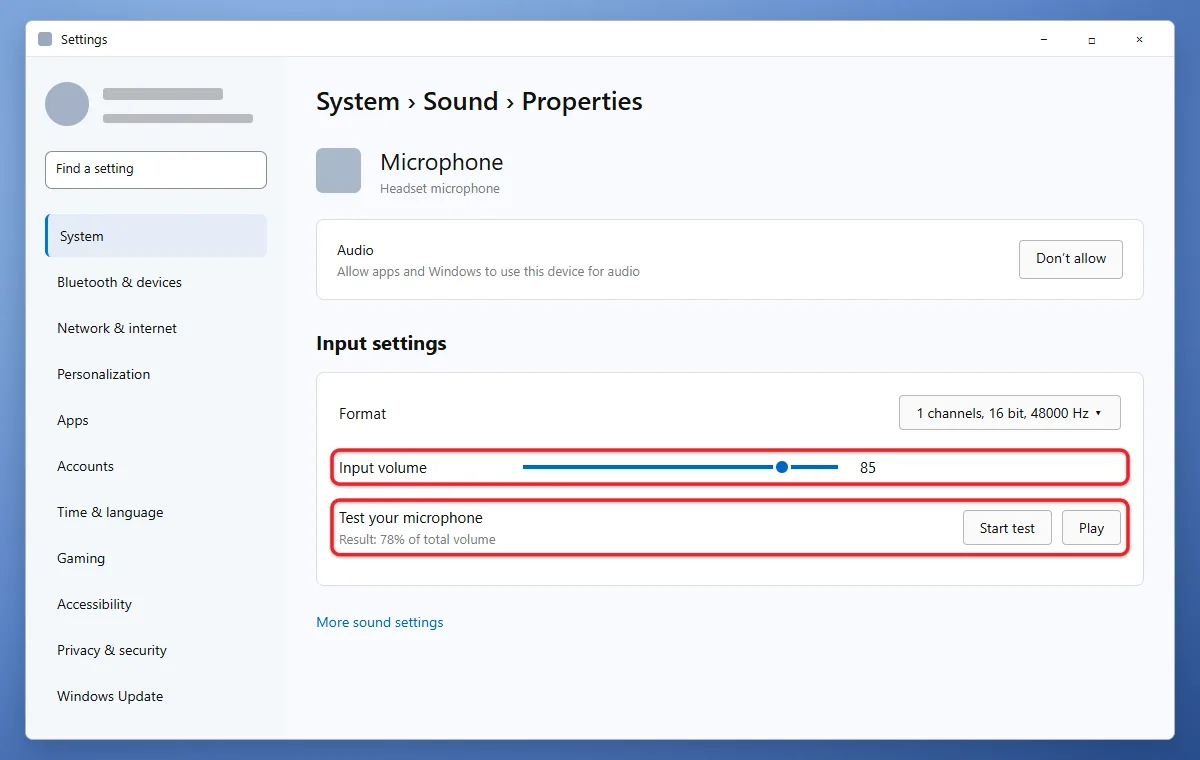
Task: Click the Result: 78% of total volume text
Action: 417,540
